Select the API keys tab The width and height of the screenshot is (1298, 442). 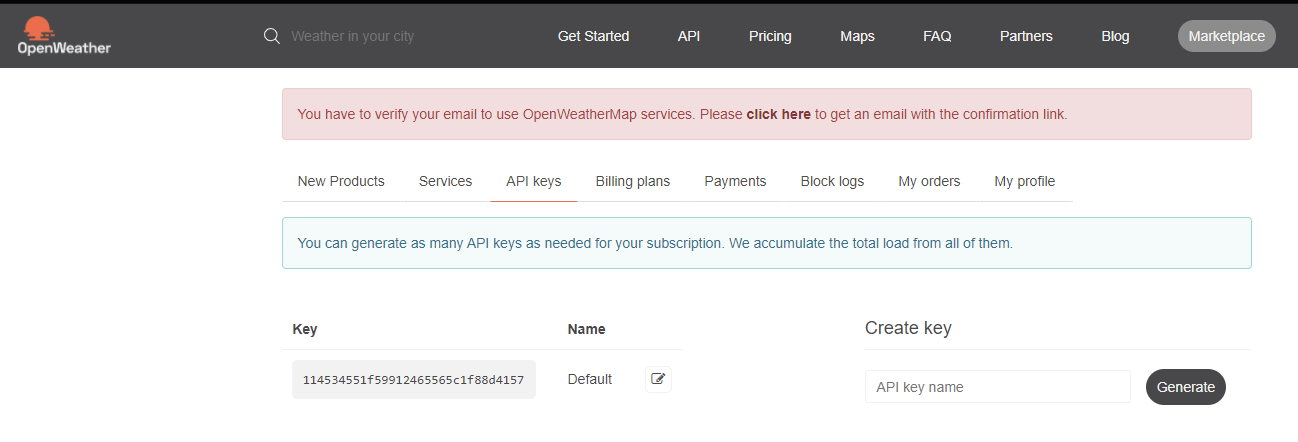(534, 181)
